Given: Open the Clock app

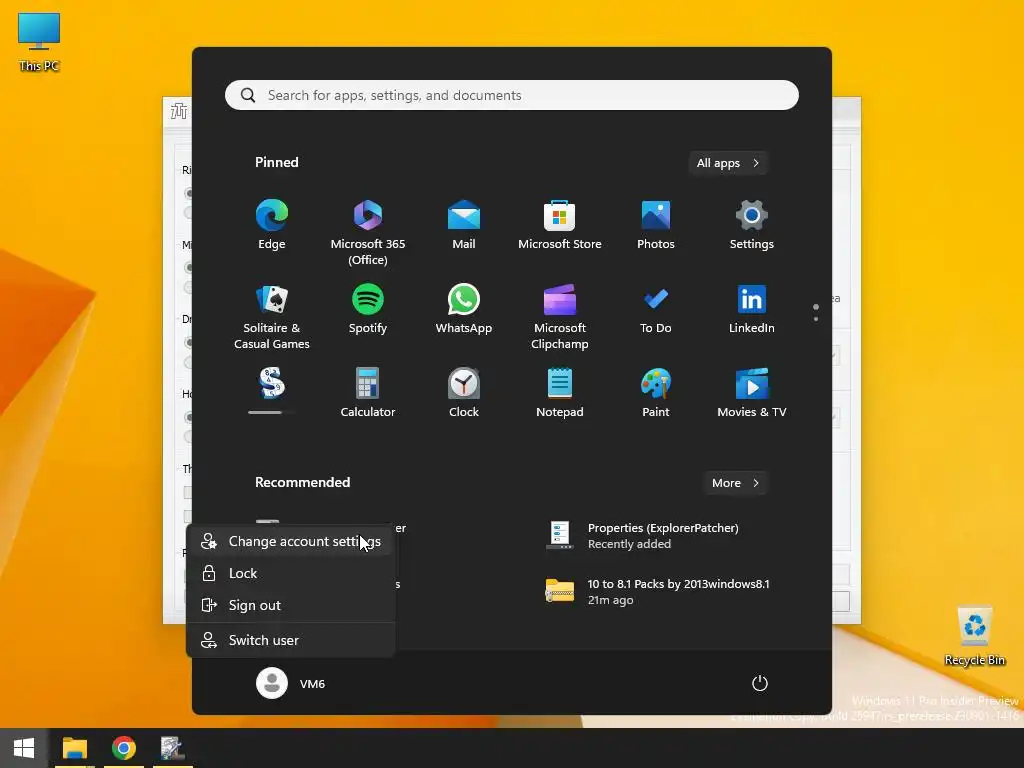Looking at the screenshot, I should pos(464,392).
